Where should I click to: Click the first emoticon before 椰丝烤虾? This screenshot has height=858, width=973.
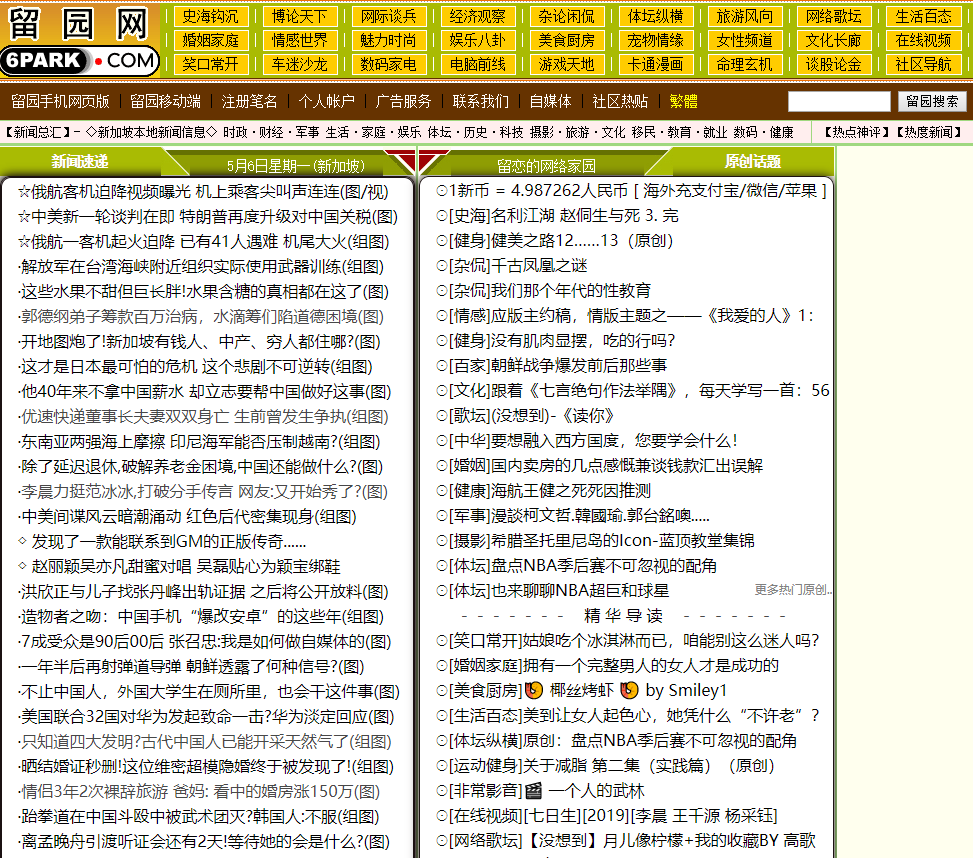[x=533, y=691]
